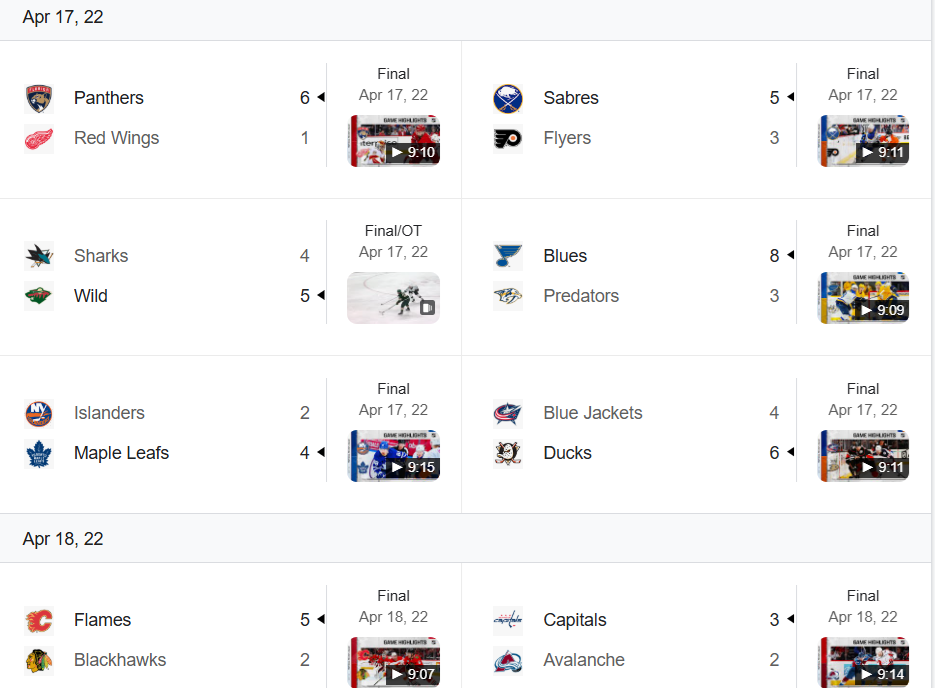935x692 pixels.
Task: Play Islanders vs Maple Leafs highlights
Action: point(394,456)
